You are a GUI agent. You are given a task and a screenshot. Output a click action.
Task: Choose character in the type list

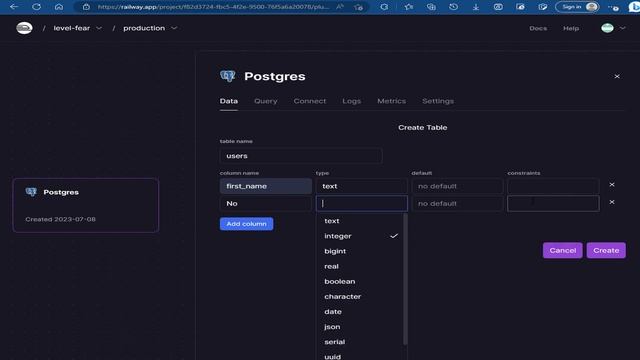pyautogui.click(x=361, y=296)
